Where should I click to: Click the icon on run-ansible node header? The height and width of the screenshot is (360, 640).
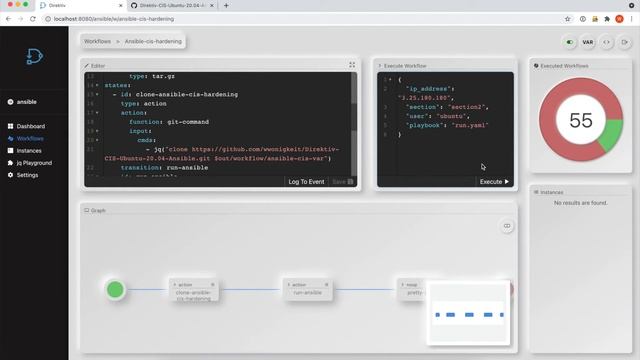click(x=327, y=284)
